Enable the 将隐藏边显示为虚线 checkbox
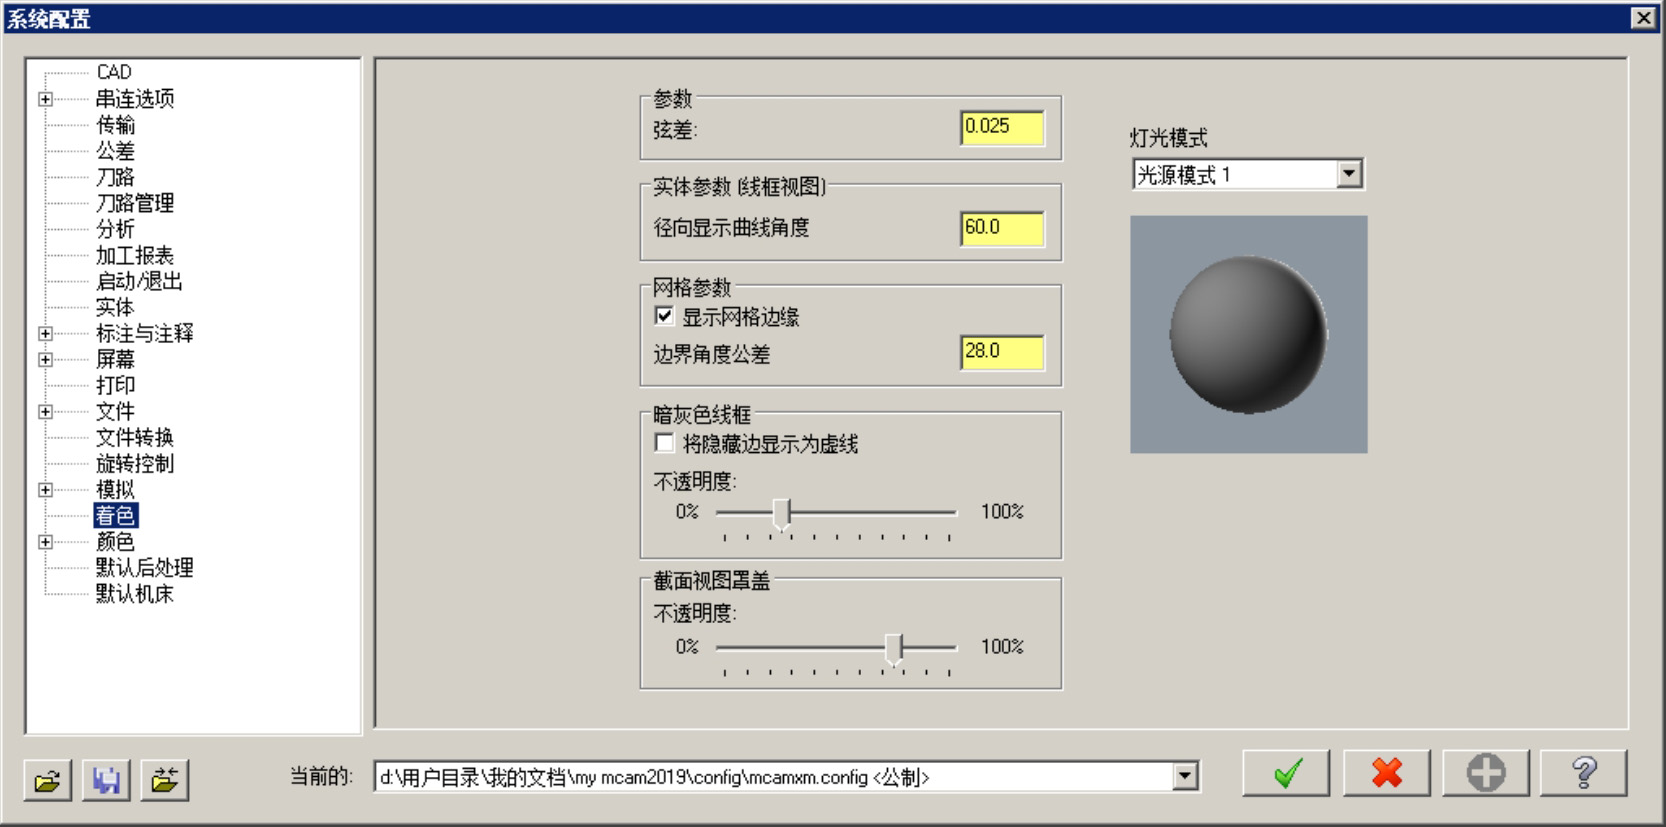The width and height of the screenshot is (1666, 827). [664, 443]
